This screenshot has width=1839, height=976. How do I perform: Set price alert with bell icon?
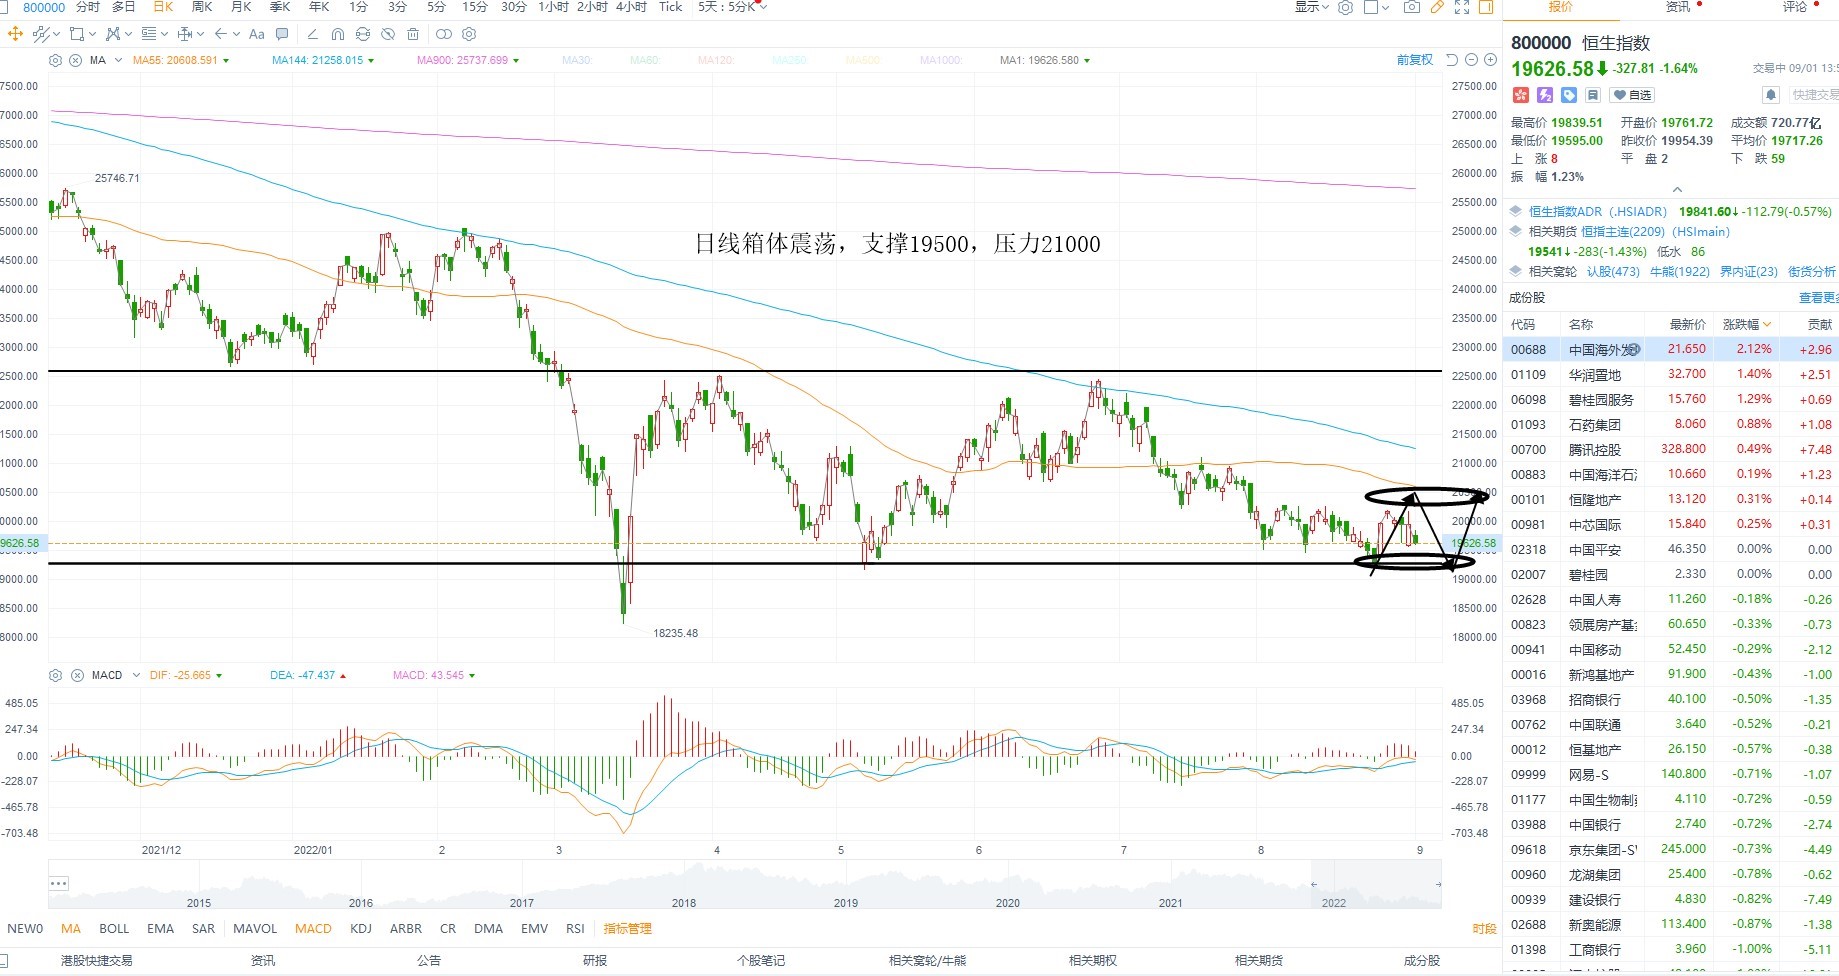[x=1771, y=95]
